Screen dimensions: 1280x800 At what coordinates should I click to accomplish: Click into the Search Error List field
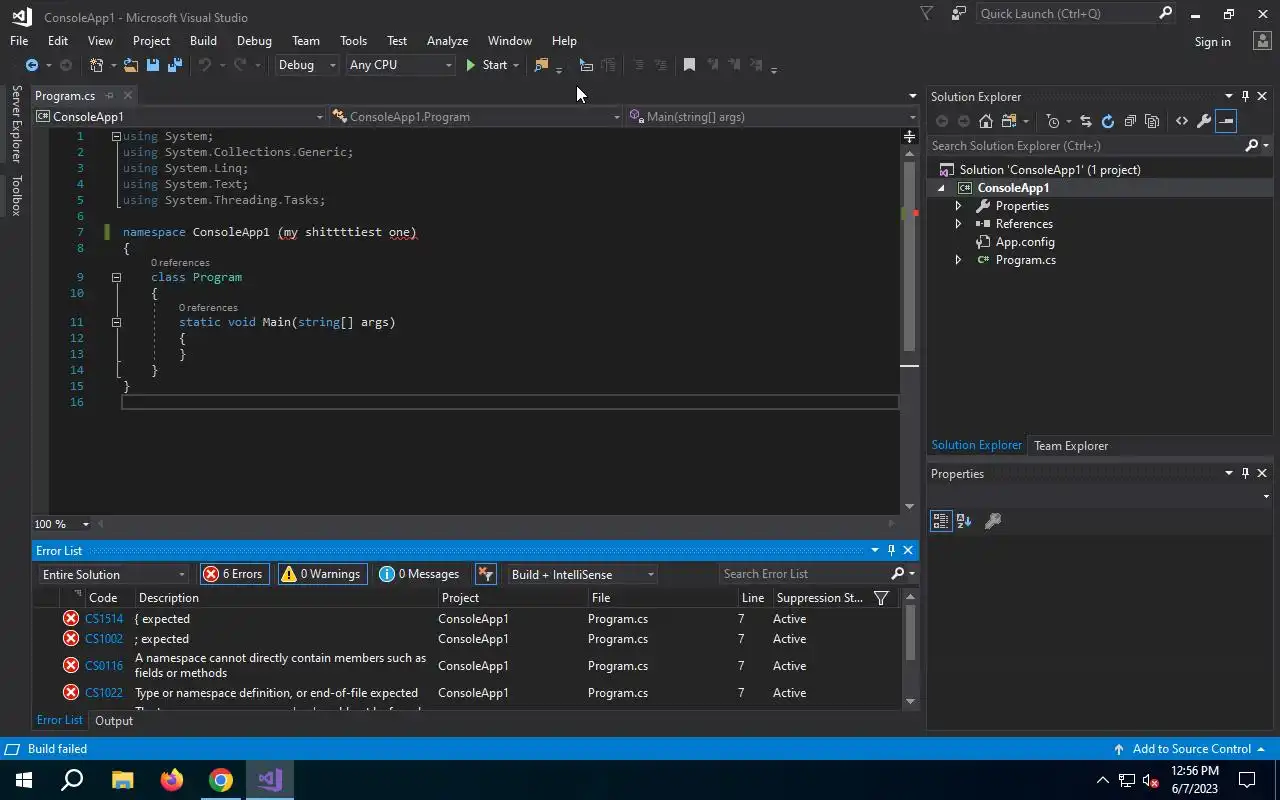tap(804, 574)
